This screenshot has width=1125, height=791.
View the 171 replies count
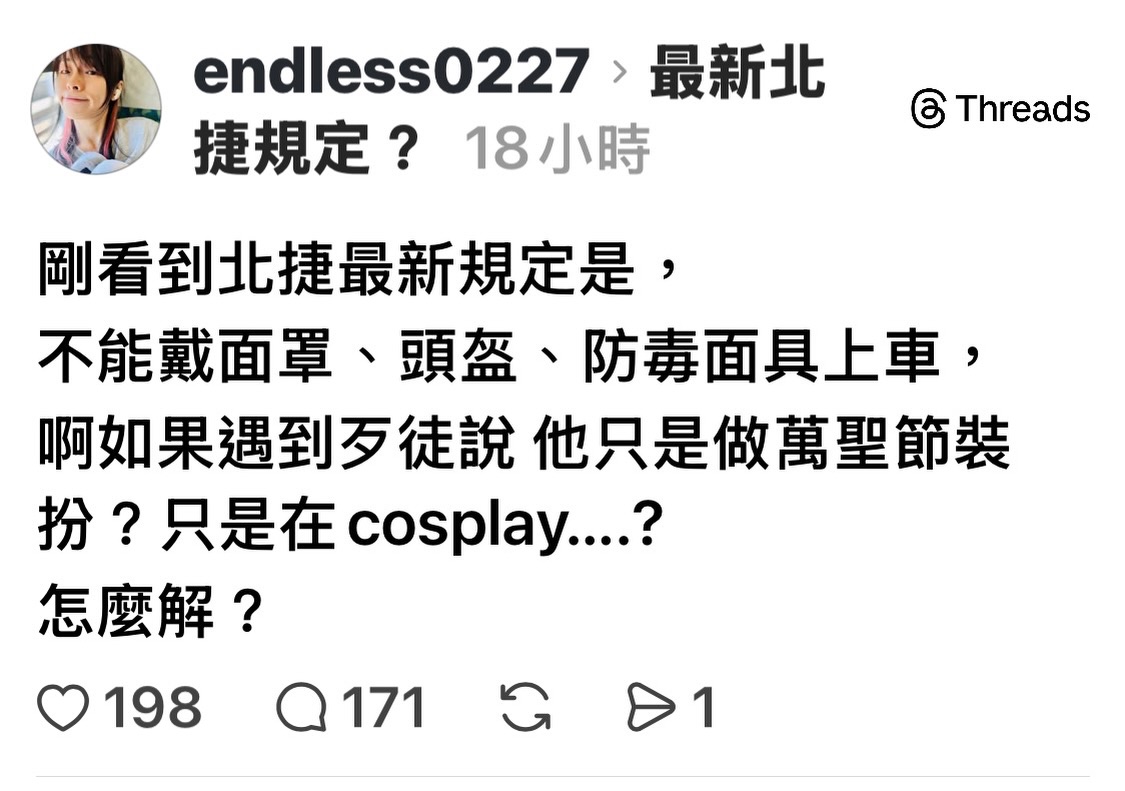(383, 708)
